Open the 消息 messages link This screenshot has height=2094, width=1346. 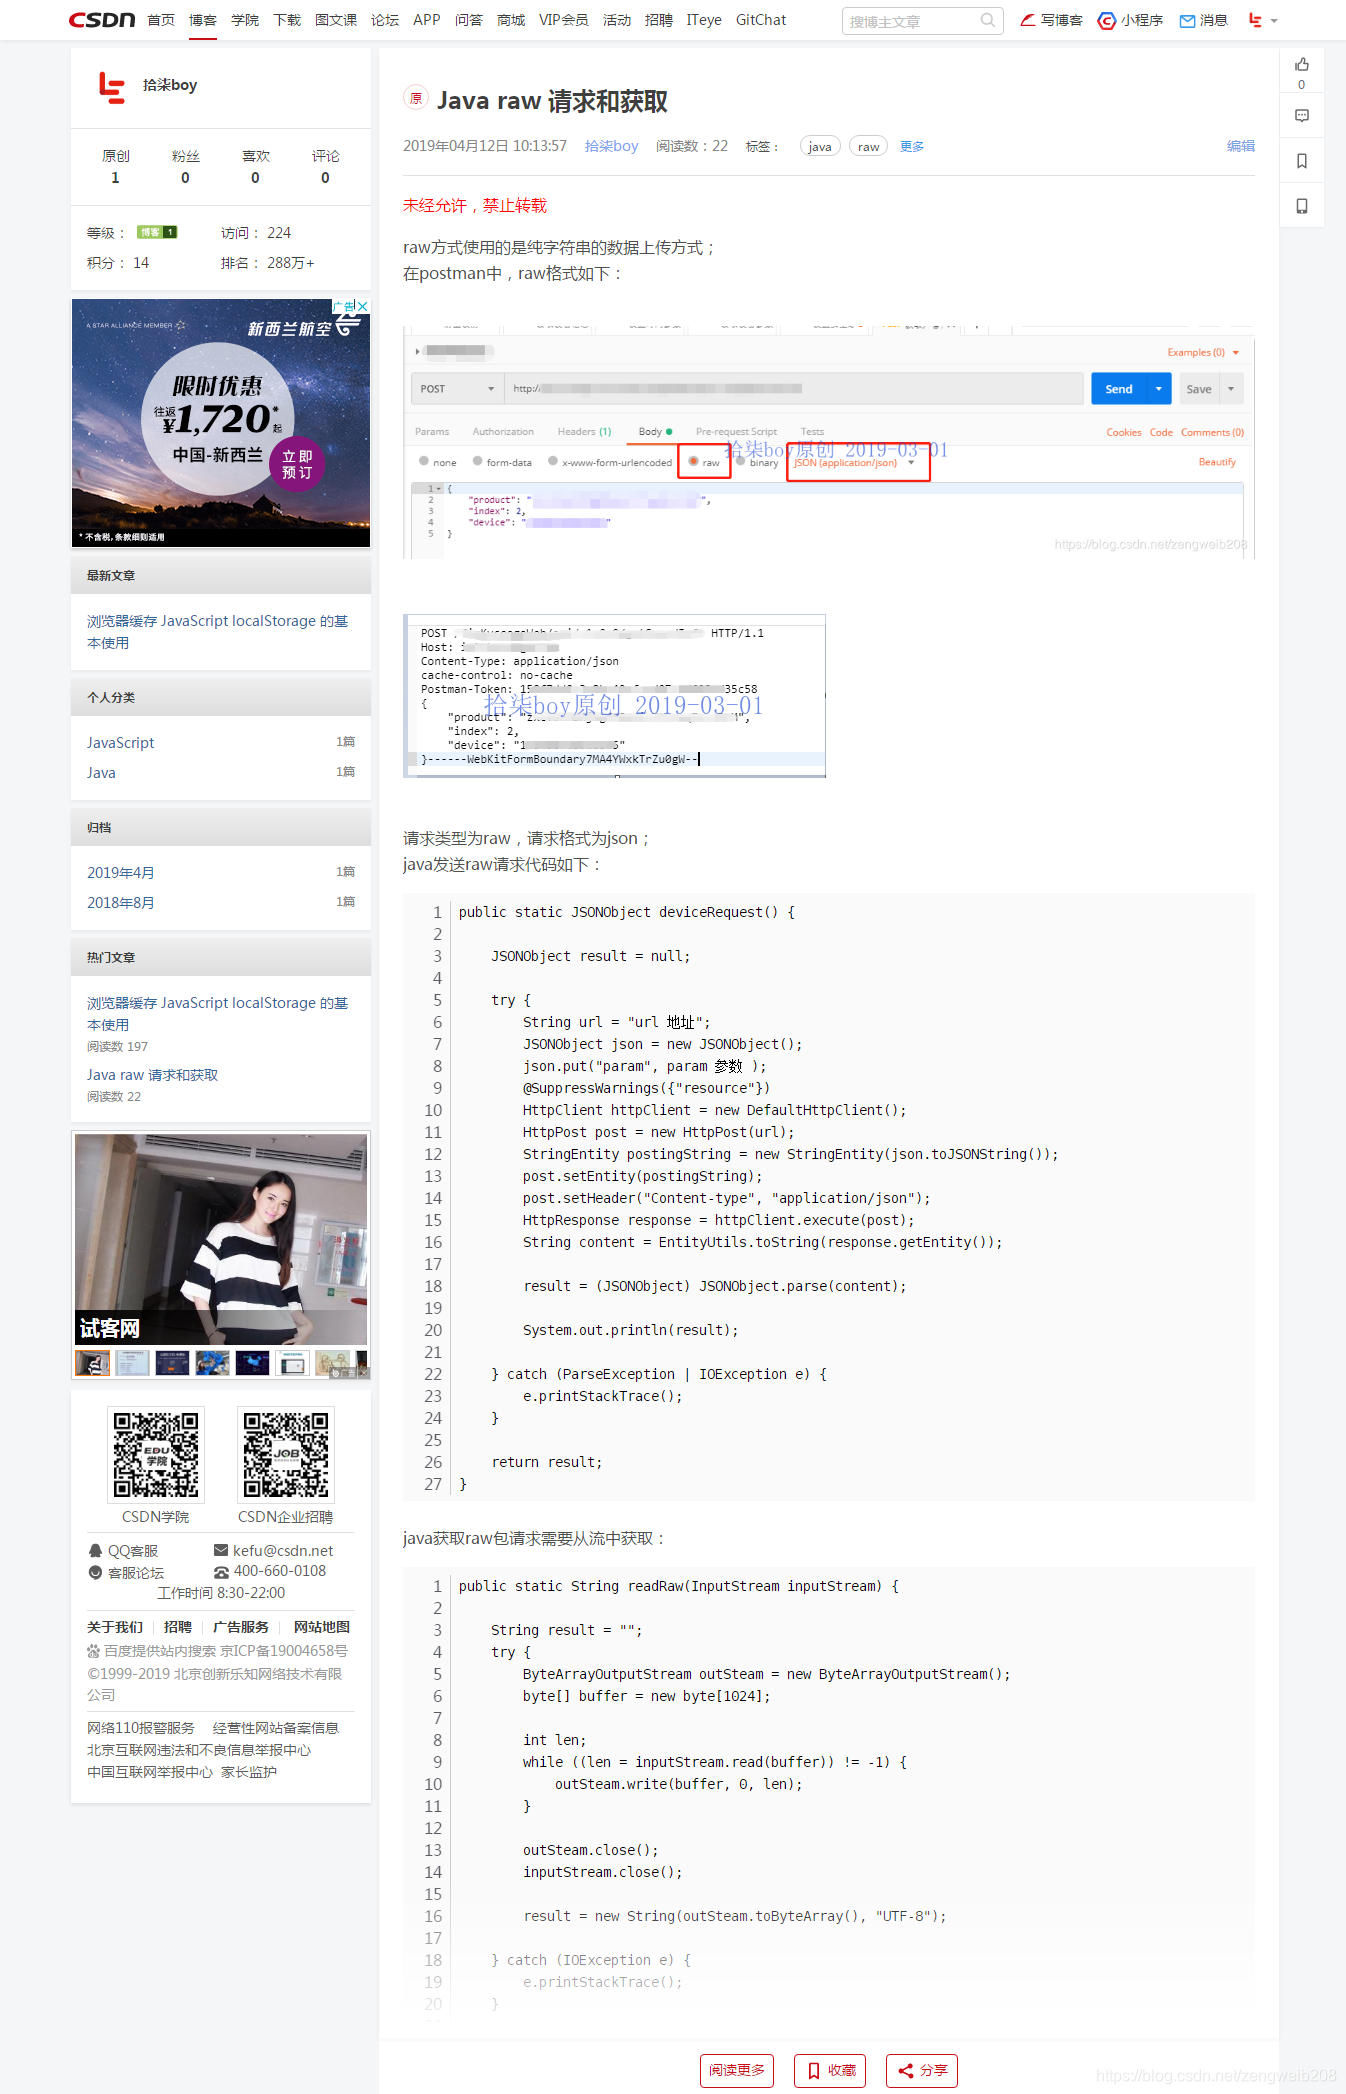1203,20
